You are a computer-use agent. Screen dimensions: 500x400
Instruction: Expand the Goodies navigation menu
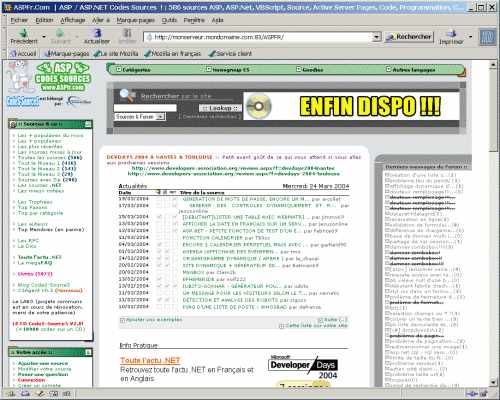[x=310, y=69]
